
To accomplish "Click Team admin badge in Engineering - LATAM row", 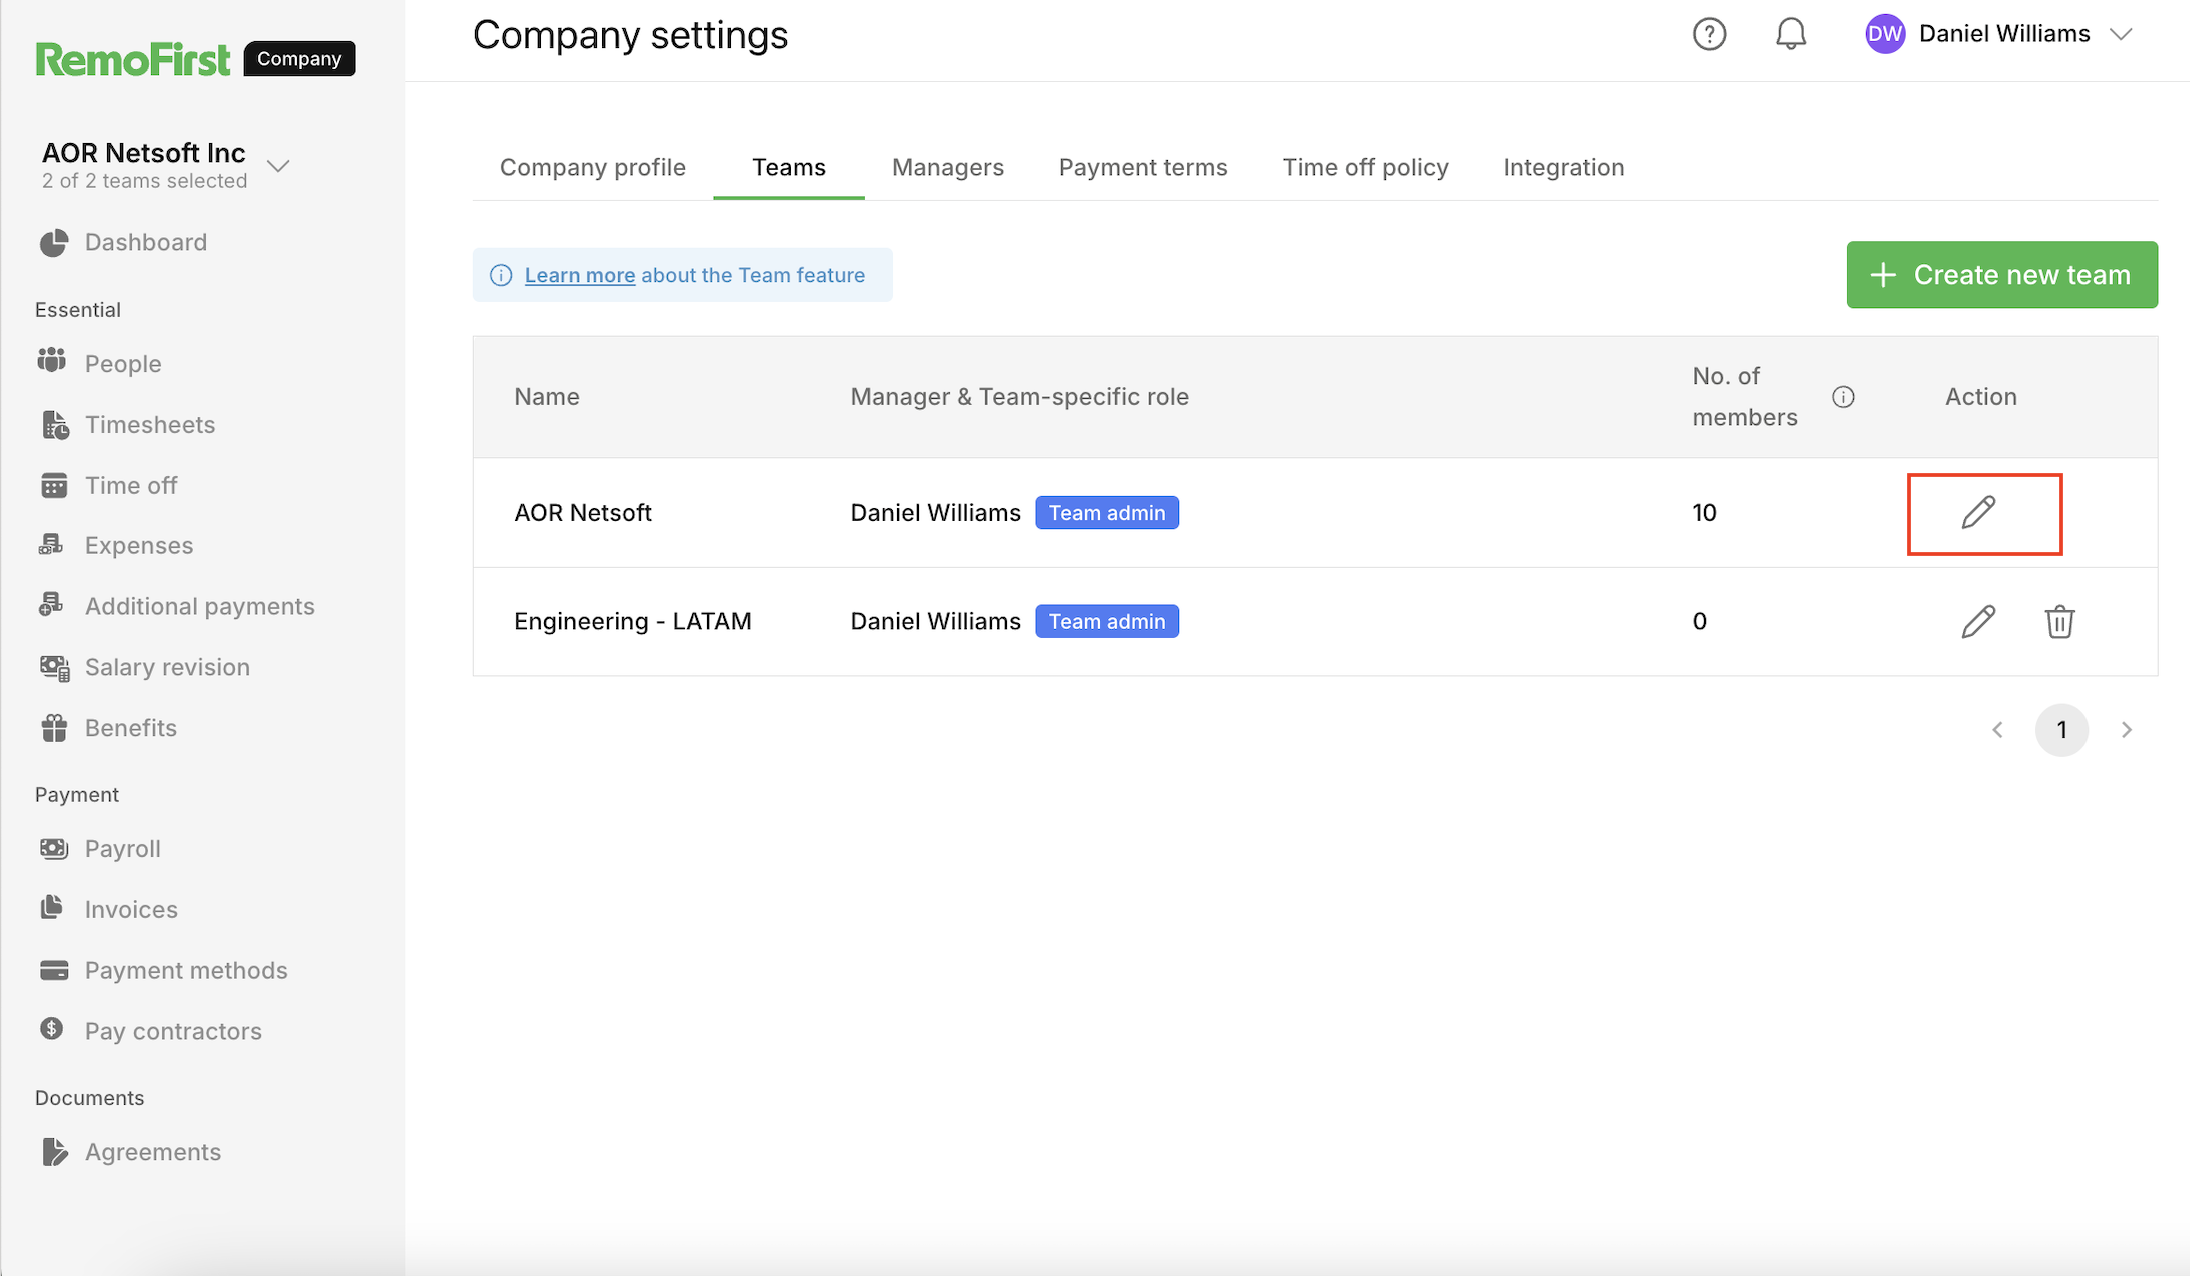I will pyautogui.click(x=1106, y=621).
